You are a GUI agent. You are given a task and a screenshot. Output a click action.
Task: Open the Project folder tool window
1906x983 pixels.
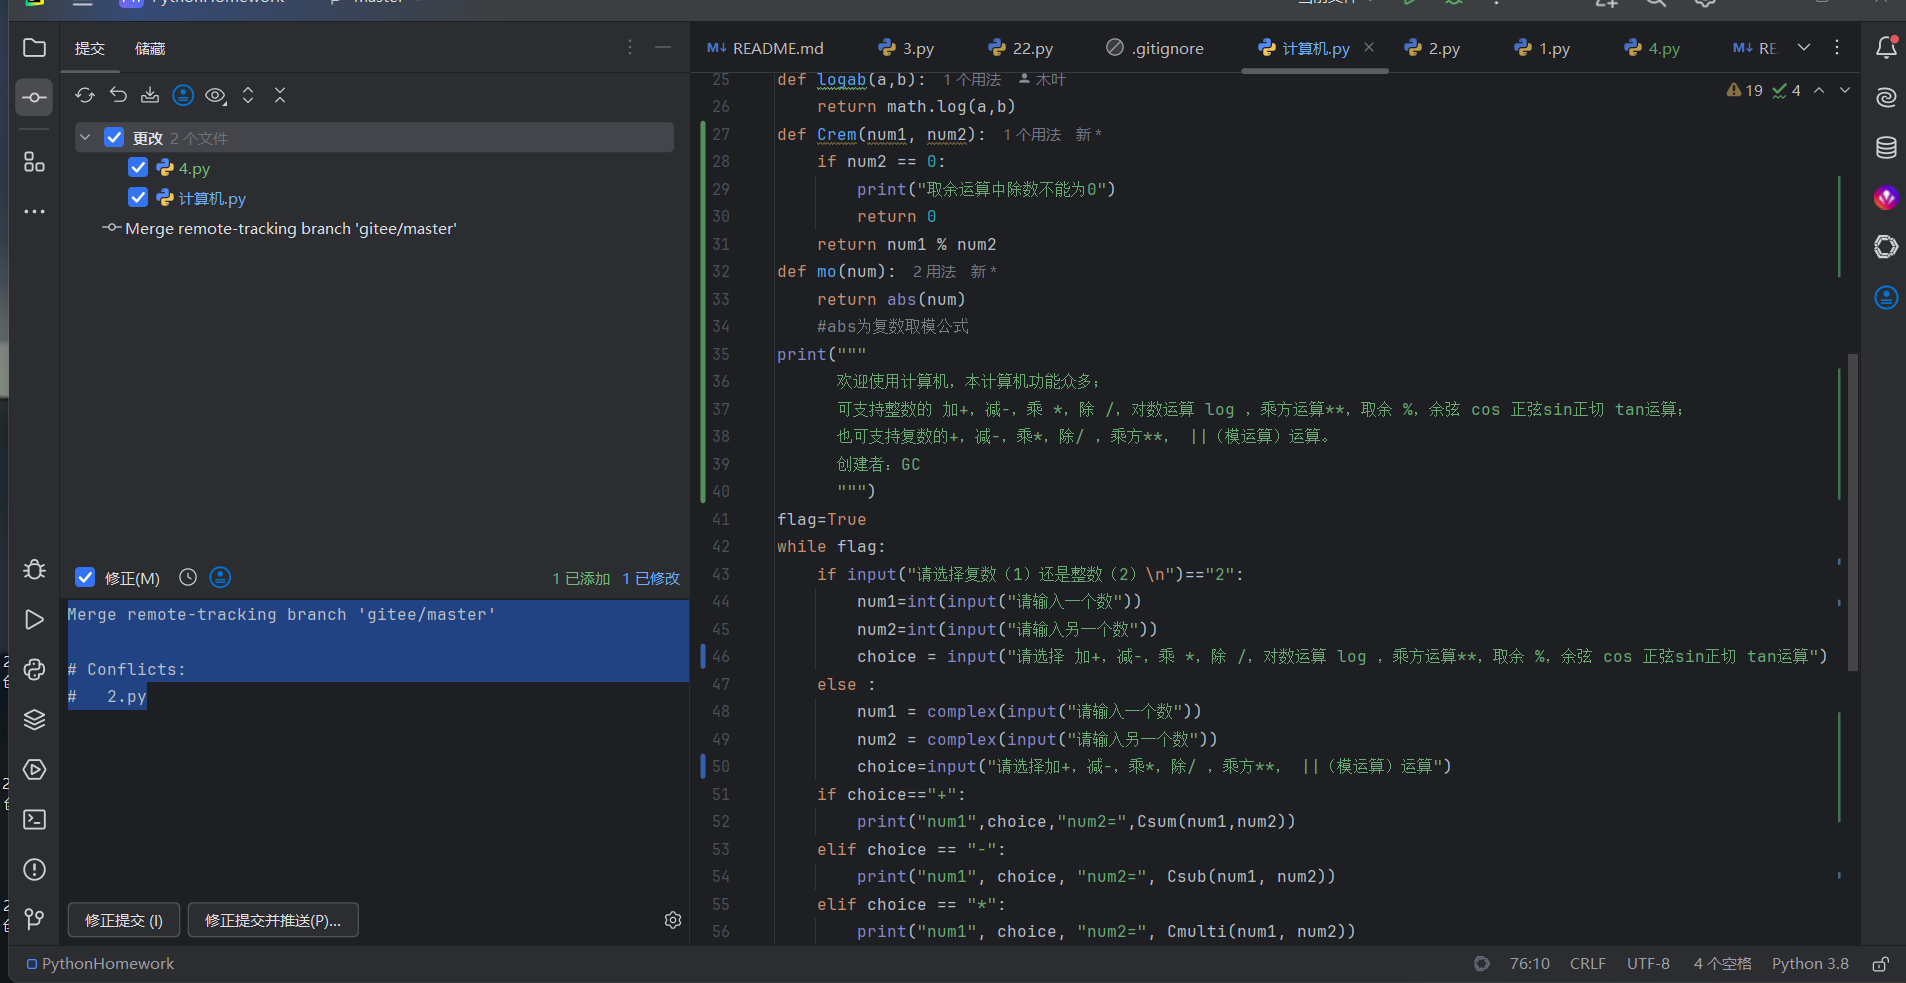[x=34, y=48]
